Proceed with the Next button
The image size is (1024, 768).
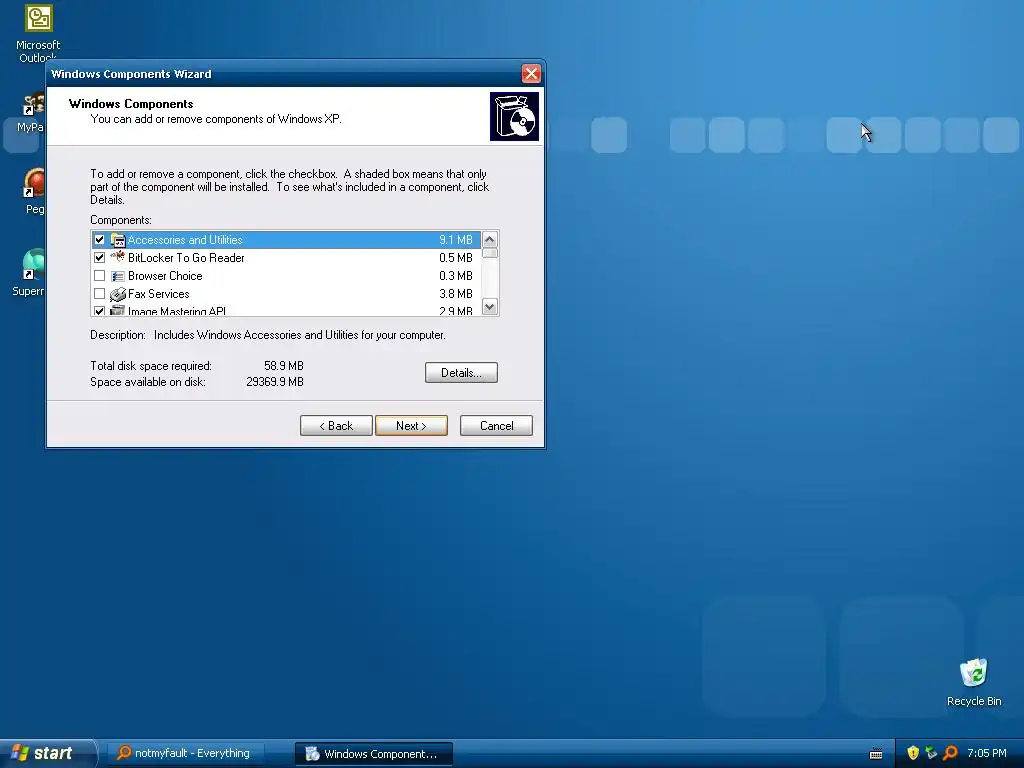tap(411, 426)
